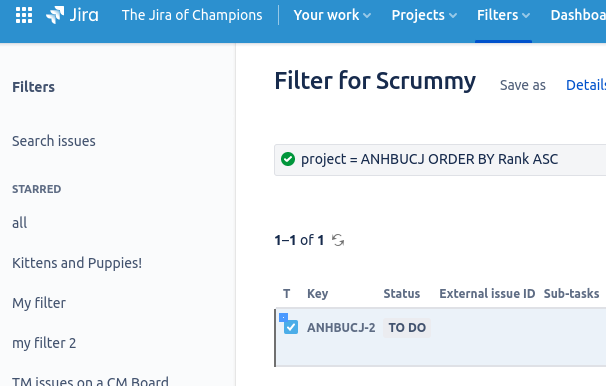Open issue key ANHBUCJ-2

coord(341,328)
